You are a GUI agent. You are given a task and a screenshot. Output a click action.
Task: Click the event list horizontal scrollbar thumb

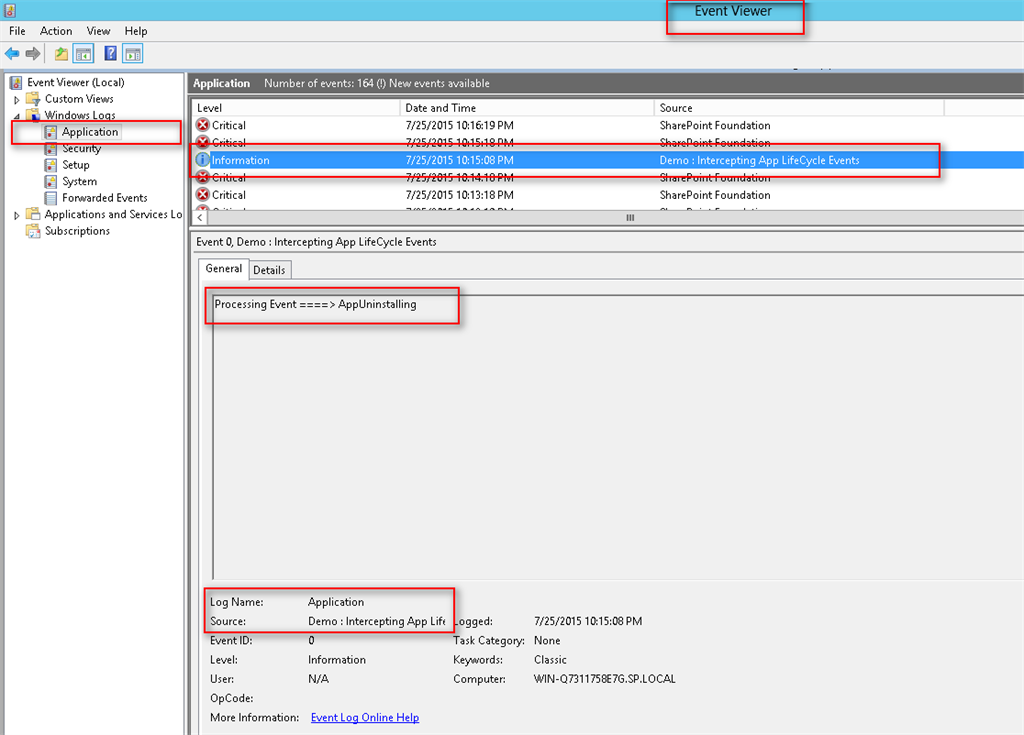(x=630, y=218)
